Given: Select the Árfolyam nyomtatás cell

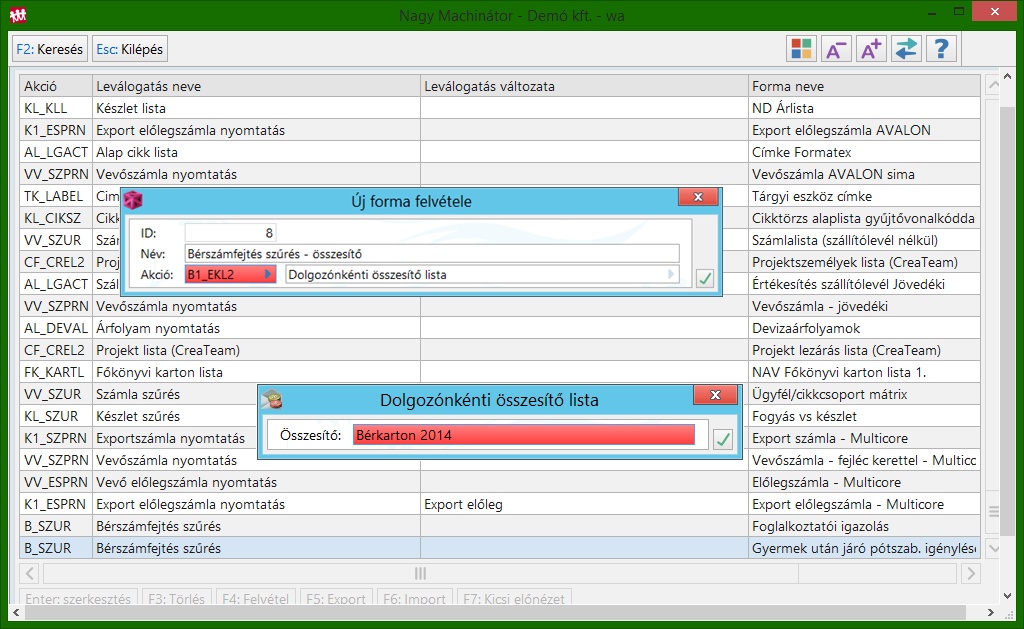Looking at the screenshot, I should point(256,329).
